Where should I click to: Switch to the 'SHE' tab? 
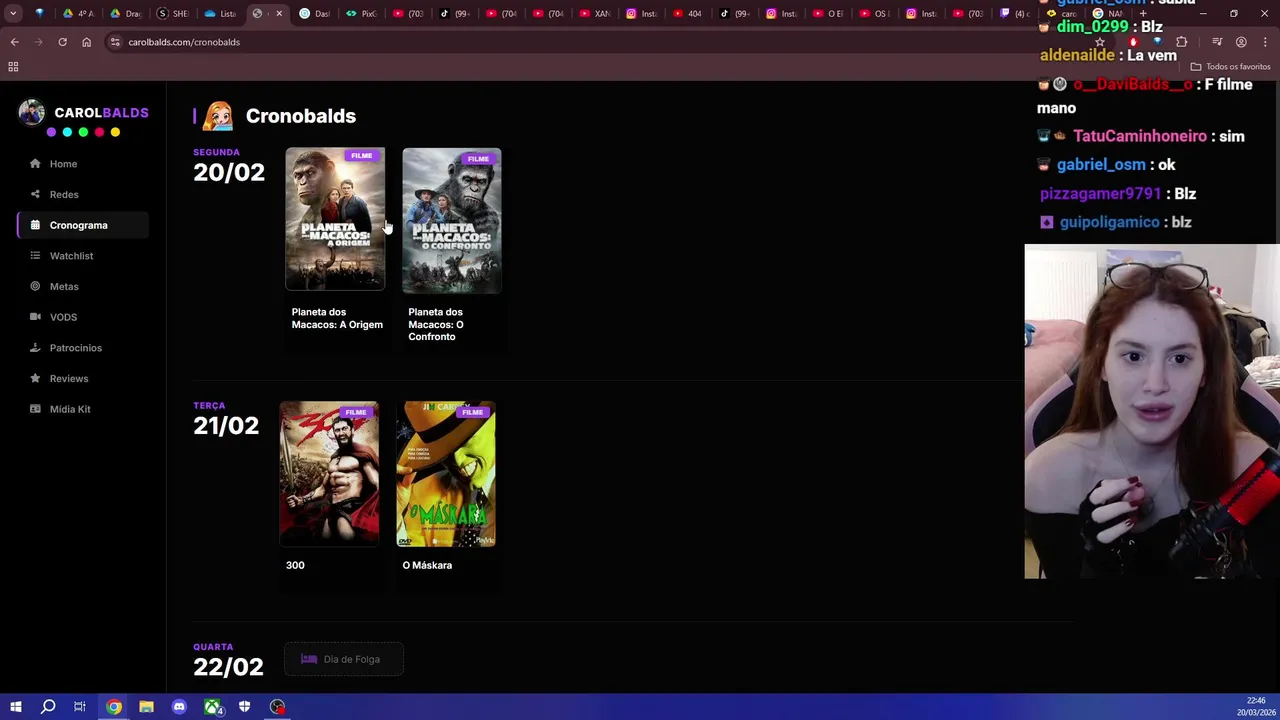point(173,14)
